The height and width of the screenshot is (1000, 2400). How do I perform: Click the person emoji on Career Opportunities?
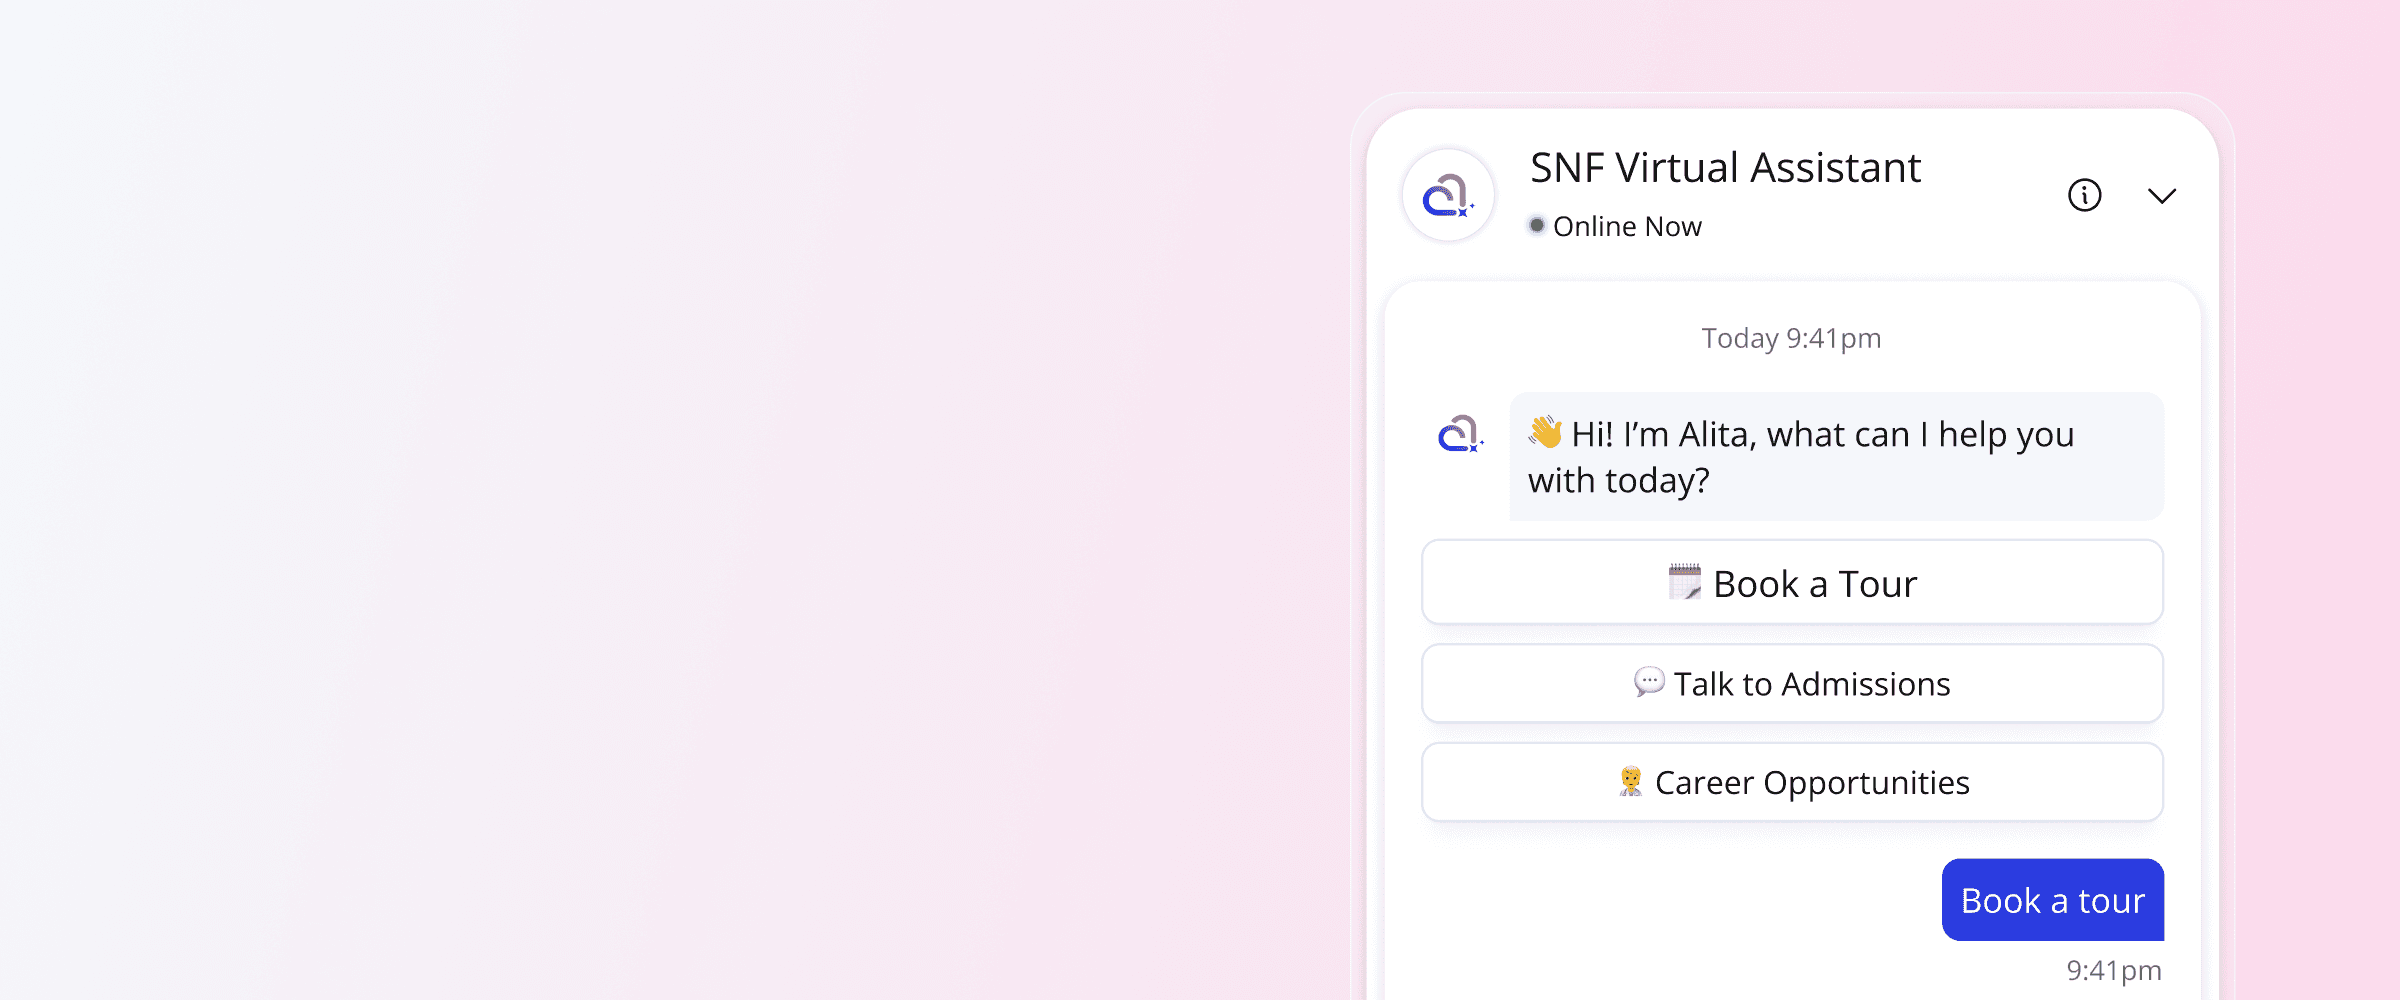pos(1631,781)
